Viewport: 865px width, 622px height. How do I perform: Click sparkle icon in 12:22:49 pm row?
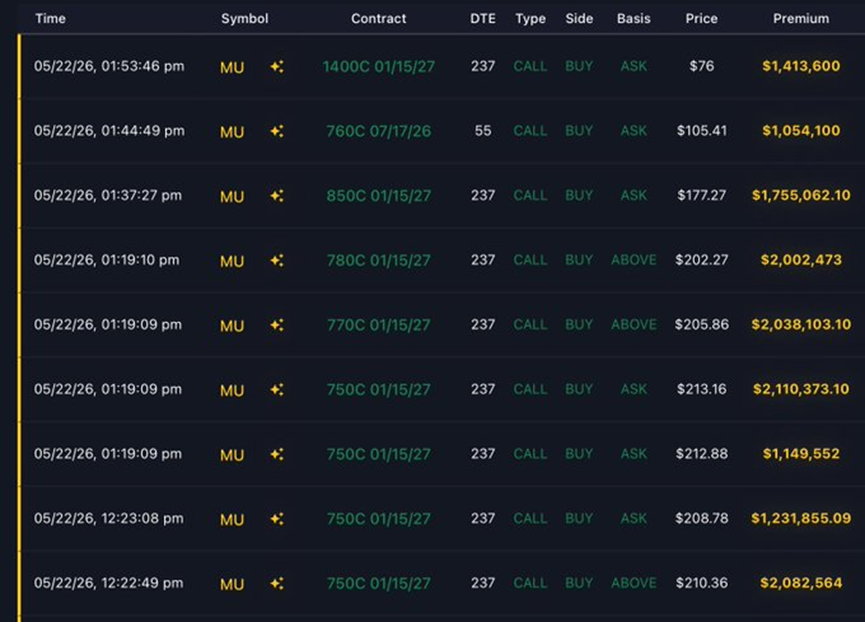coord(277,583)
